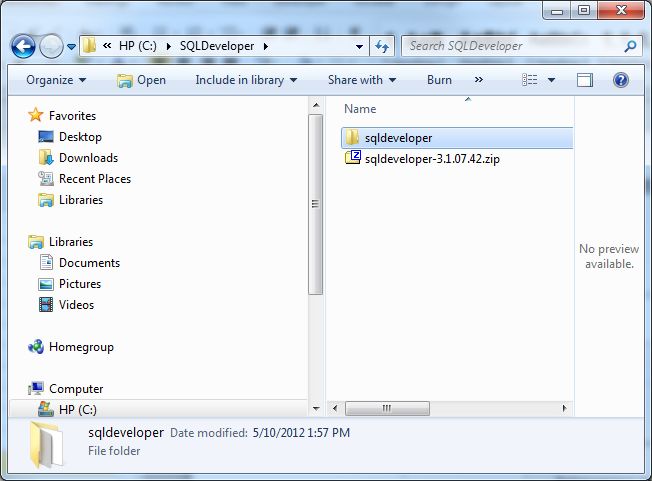This screenshot has height=481, width=652.
Task: Click the Desktop icon in Favorites
Action: [45, 137]
